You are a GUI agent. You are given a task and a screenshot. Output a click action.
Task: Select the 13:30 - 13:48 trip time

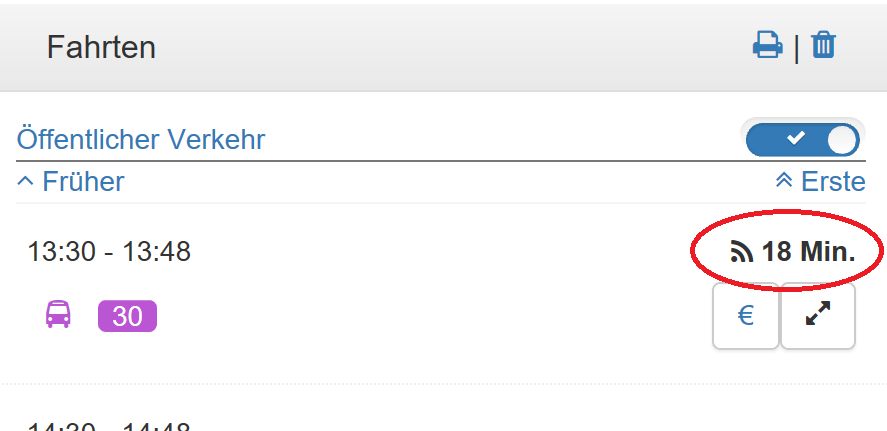point(109,251)
